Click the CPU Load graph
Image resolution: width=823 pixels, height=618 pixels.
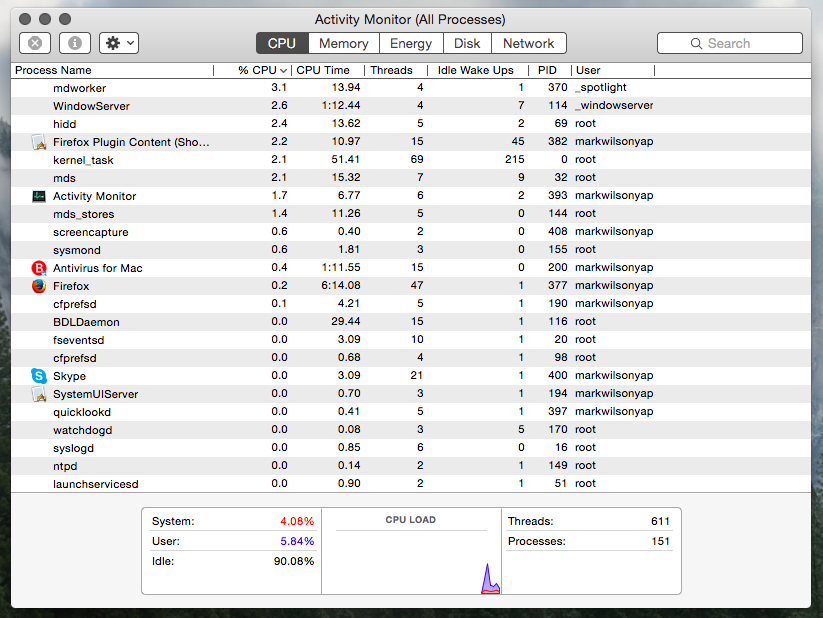point(411,562)
